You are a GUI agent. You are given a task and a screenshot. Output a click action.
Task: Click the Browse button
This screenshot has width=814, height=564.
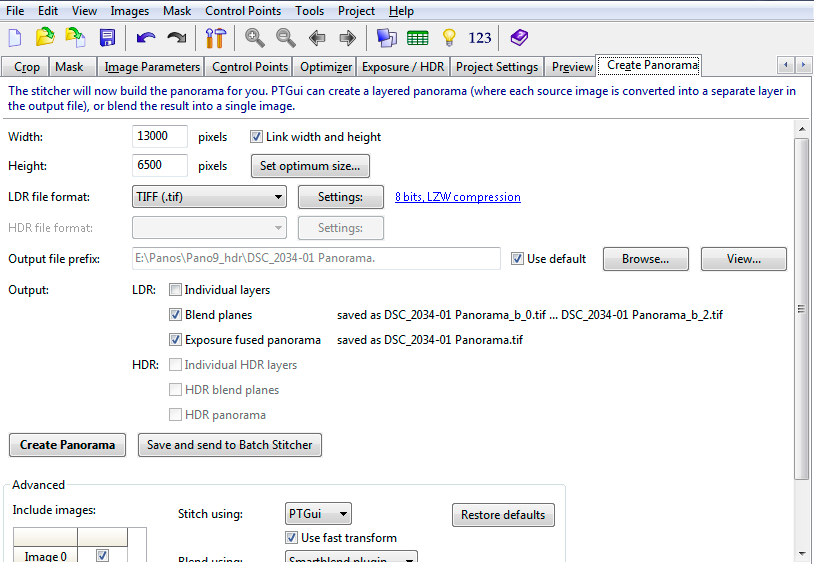click(645, 259)
